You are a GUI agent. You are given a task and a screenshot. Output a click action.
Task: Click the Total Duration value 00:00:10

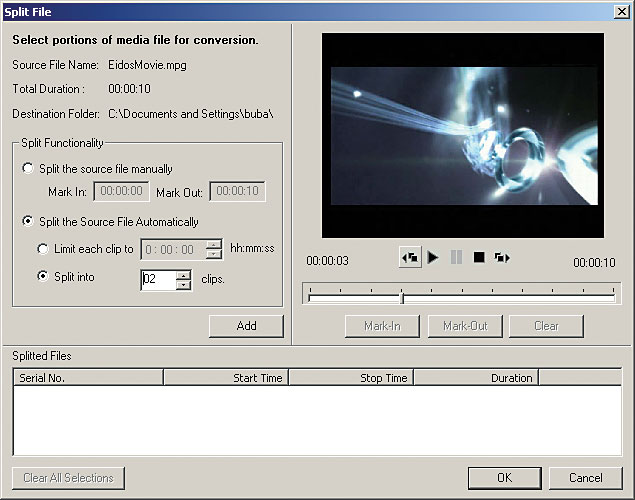click(129, 89)
